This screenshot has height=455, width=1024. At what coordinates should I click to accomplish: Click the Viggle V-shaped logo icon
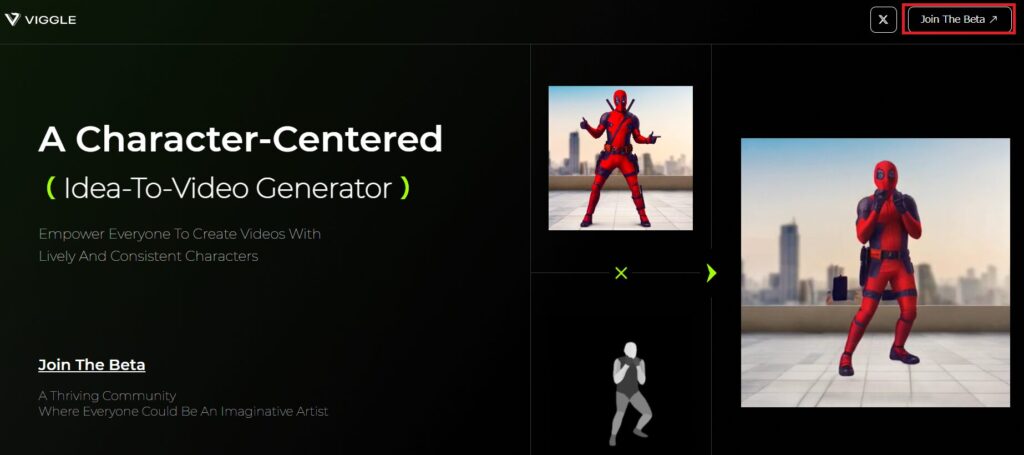coord(12,20)
